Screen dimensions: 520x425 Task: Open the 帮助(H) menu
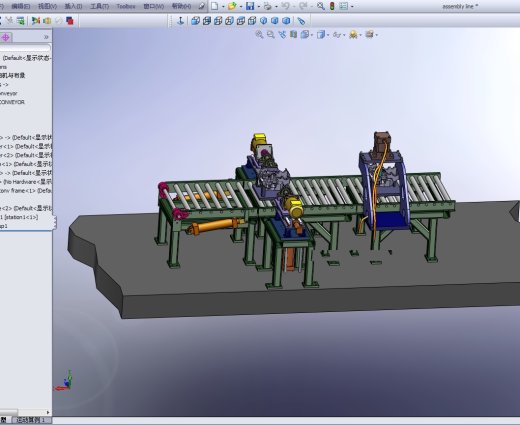(181, 6)
